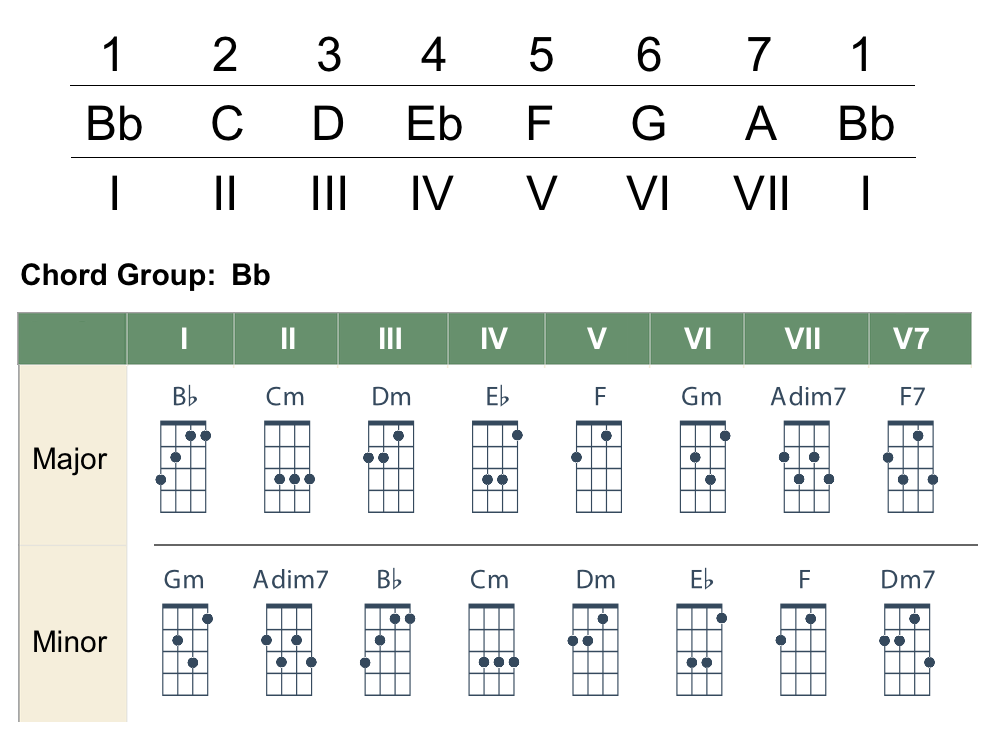Image resolution: width=987 pixels, height=740 pixels.
Task: Select Eb chord diagram in Minor row
Action: coord(700,650)
